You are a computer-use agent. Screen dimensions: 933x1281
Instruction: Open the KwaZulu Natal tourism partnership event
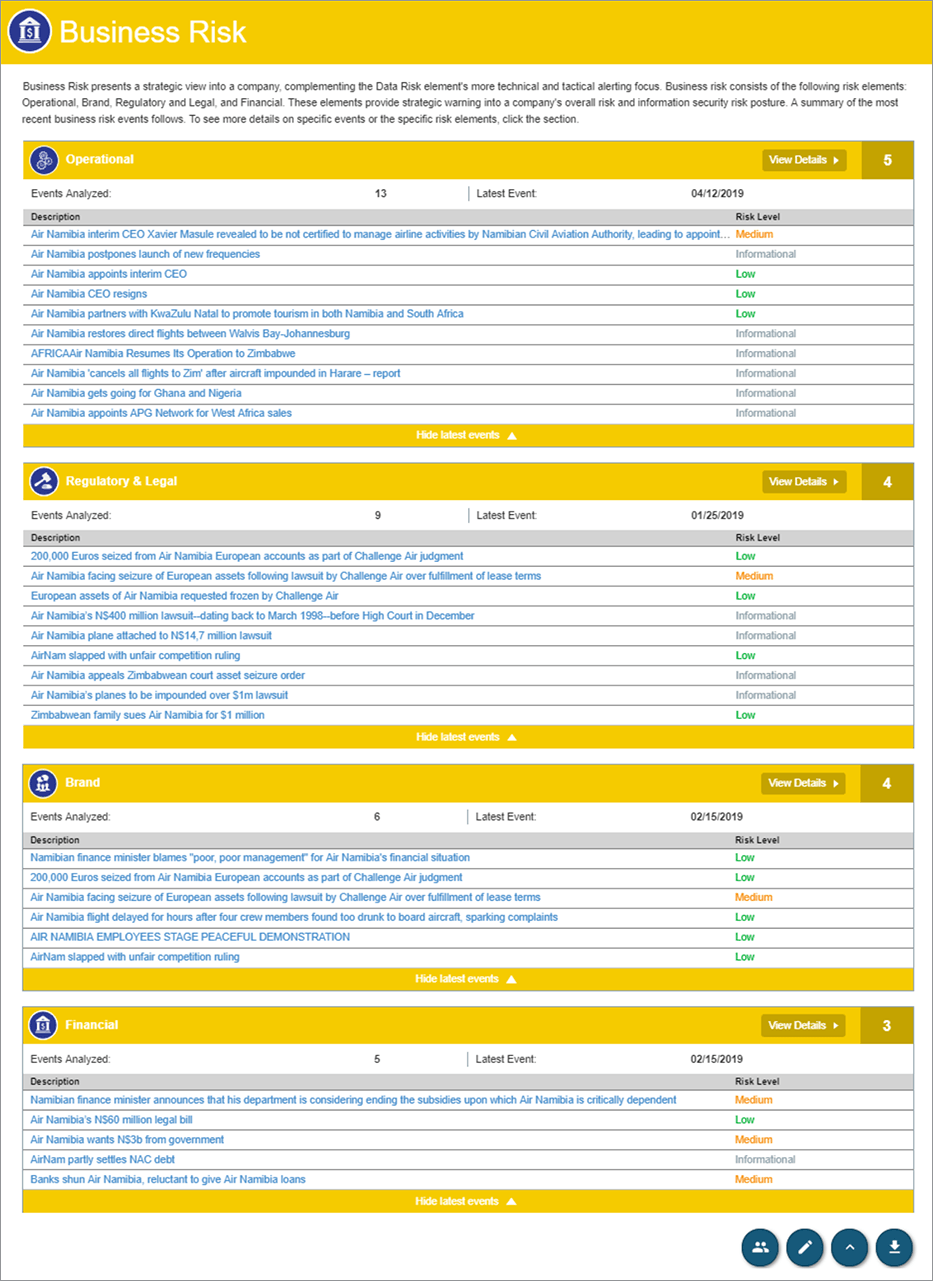tap(247, 314)
